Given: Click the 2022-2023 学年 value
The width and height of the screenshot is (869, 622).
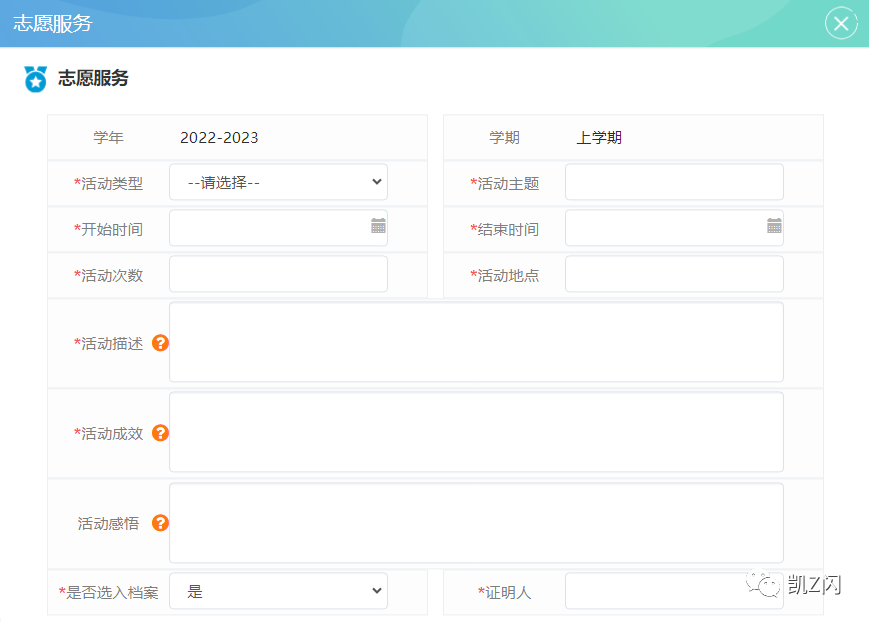Looking at the screenshot, I should [x=219, y=138].
